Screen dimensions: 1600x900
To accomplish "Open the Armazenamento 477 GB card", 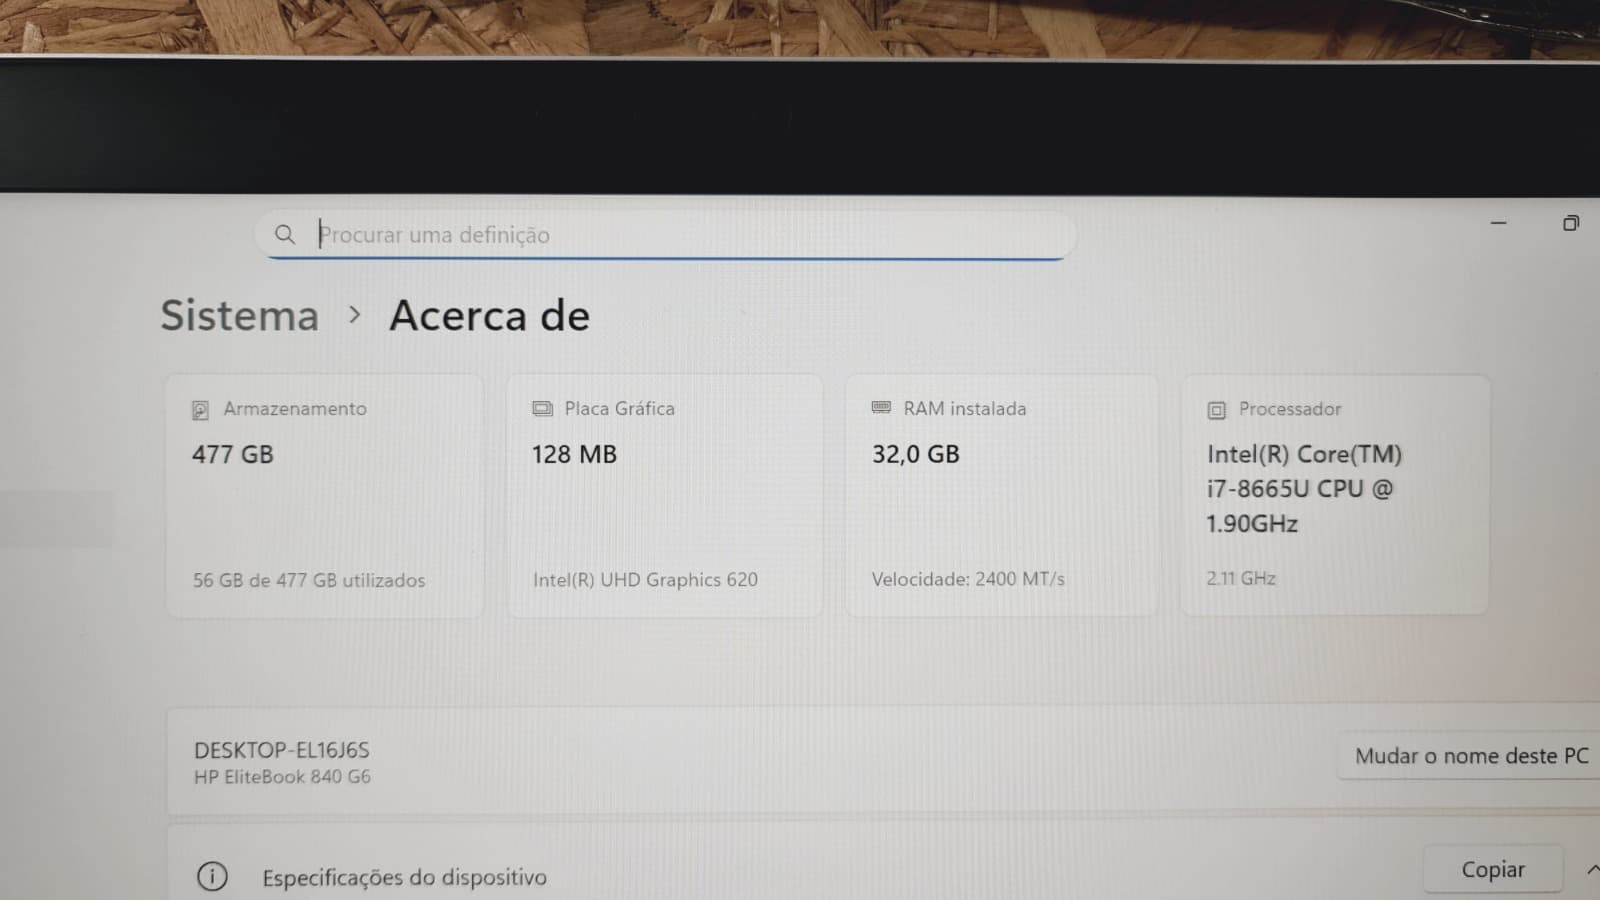I will click(325, 496).
